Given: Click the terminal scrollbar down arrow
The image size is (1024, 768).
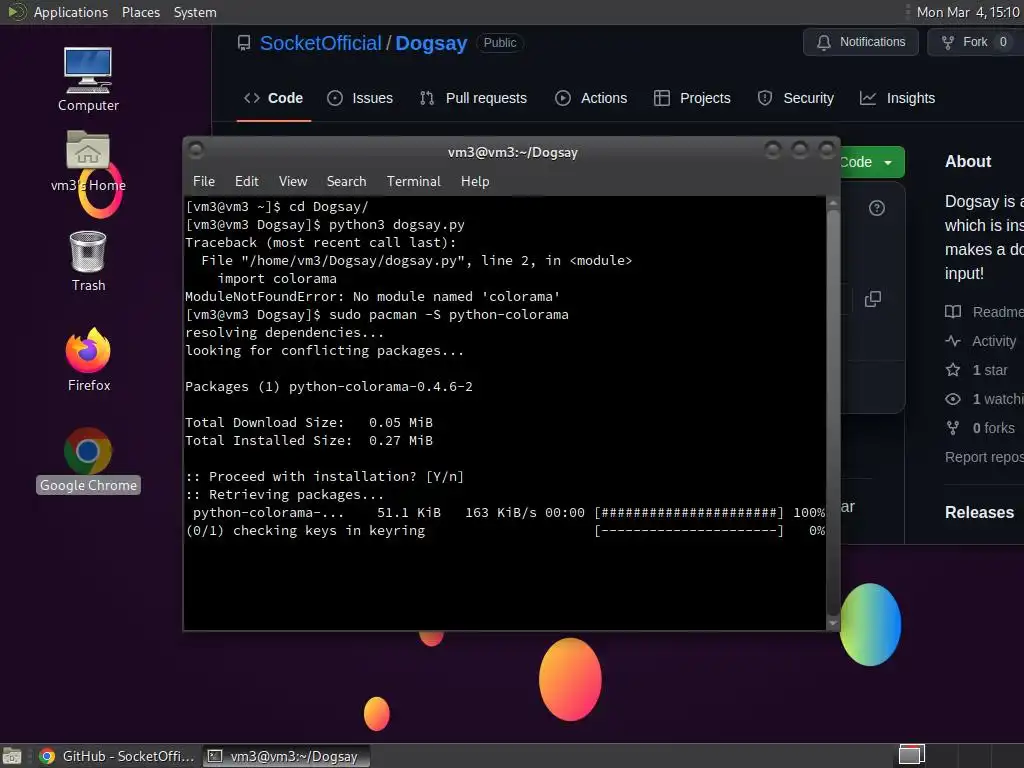Looking at the screenshot, I should coord(833,623).
